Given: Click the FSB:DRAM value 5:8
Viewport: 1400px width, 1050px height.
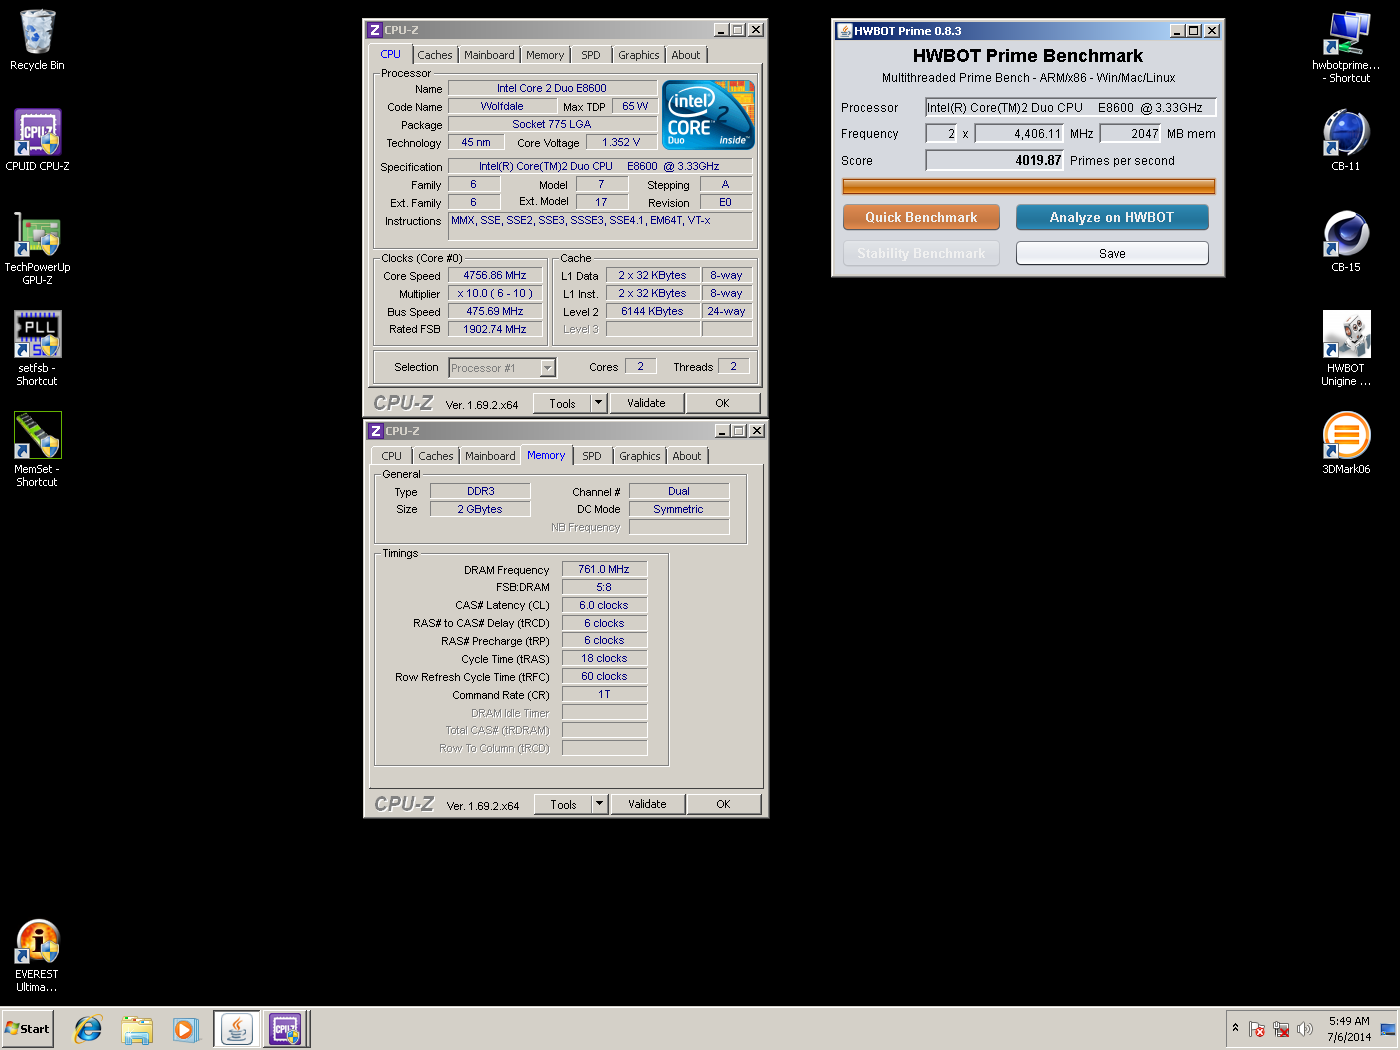Looking at the screenshot, I should (604, 587).
